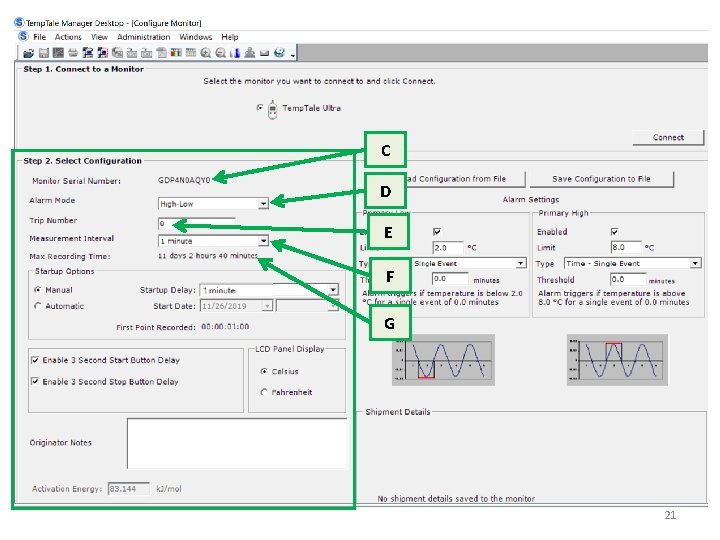Screen dimensions: 720x540
Task: Click the Primary High alarm graph thumbnail
Action: pyautogui.click(x=617, y=360)
